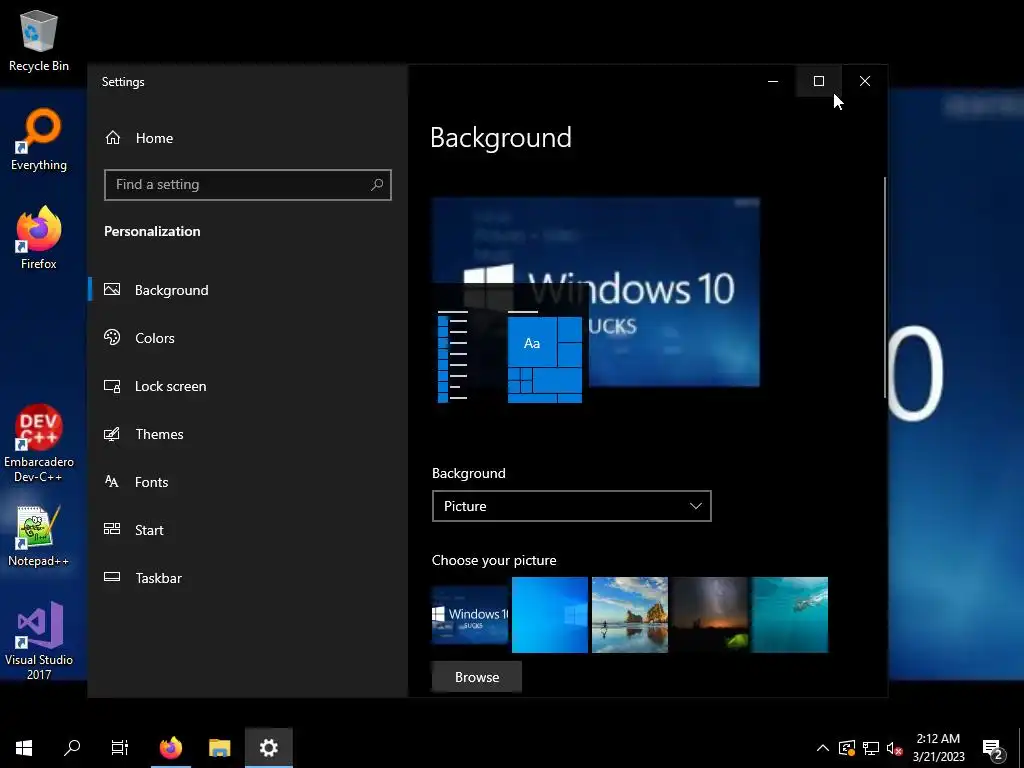Go to Fonts settings page
Viewport: 1024px width, 768px height.
click(152, 482)
